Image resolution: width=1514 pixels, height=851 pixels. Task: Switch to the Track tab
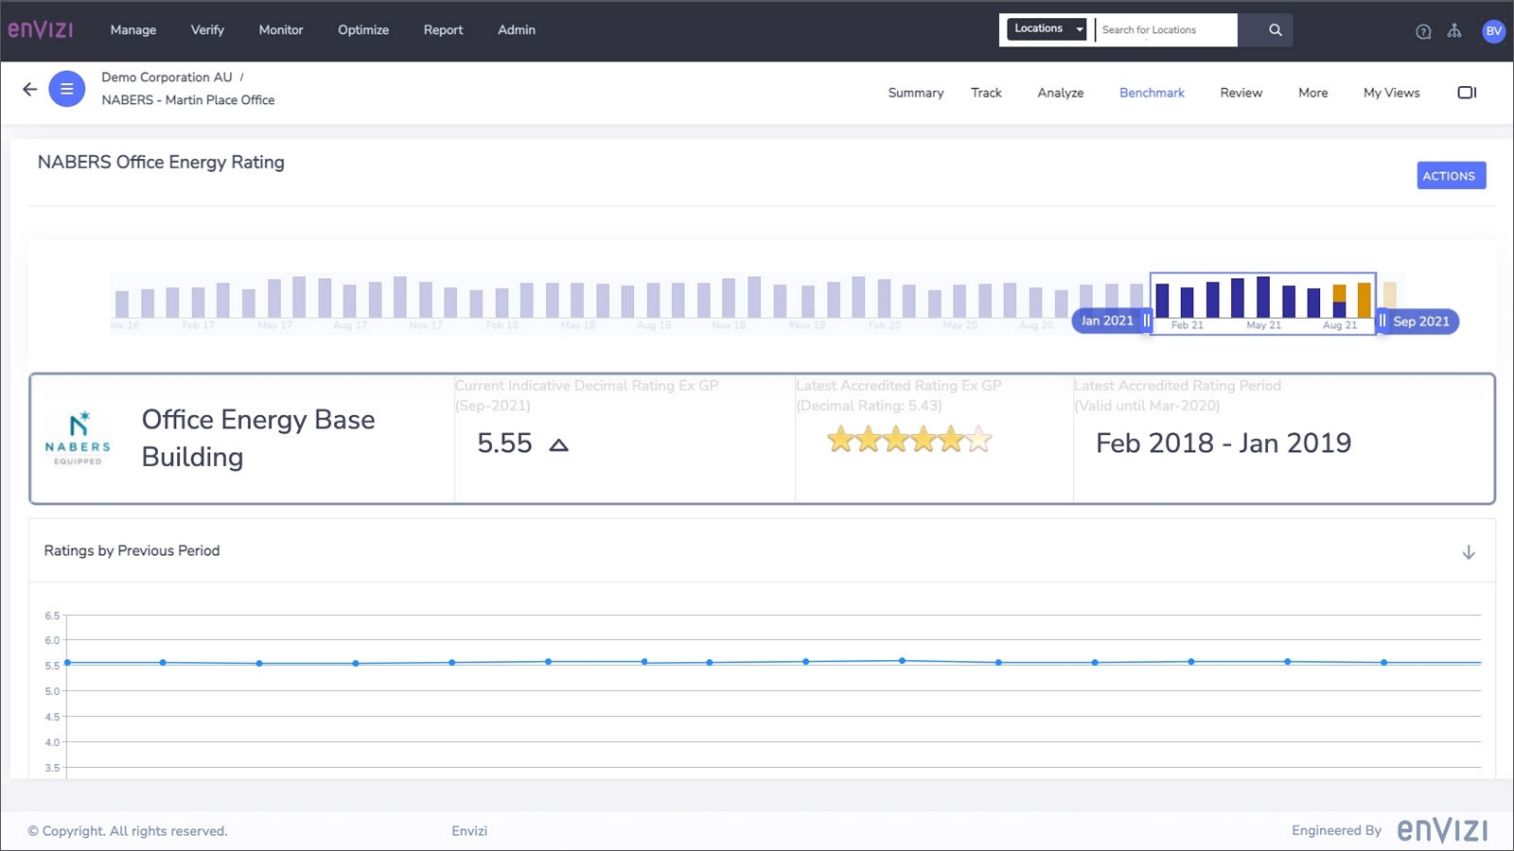tap(986, 93)
